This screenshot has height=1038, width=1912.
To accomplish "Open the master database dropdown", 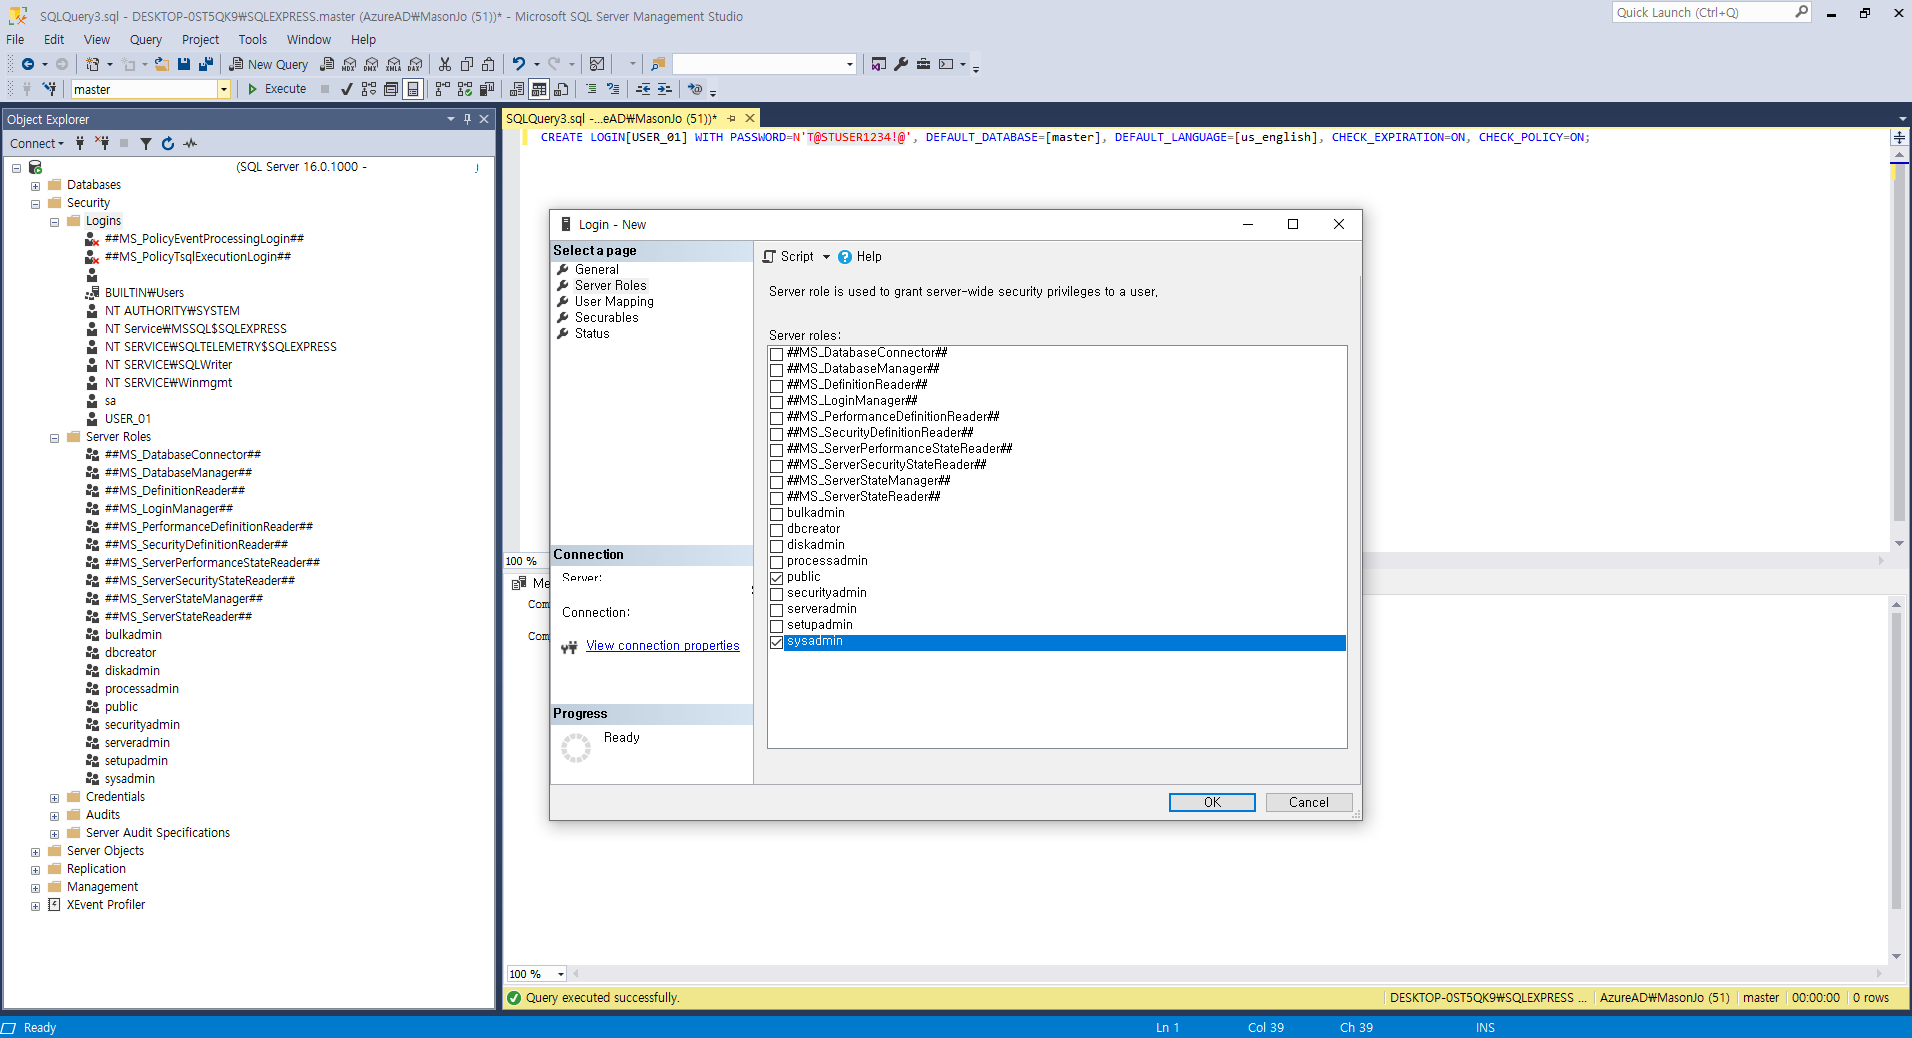I will (x=224, y=89).
